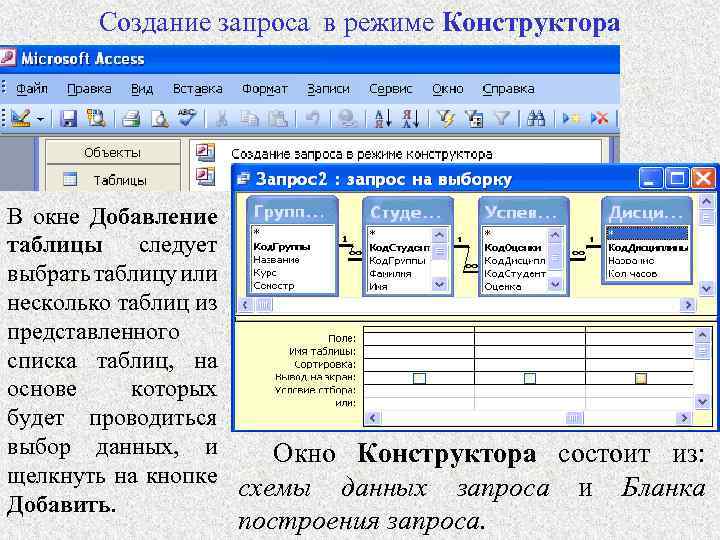Click the Microsoft Access title bar icon
The image size is (720, 540).
(x=7, y=58)
